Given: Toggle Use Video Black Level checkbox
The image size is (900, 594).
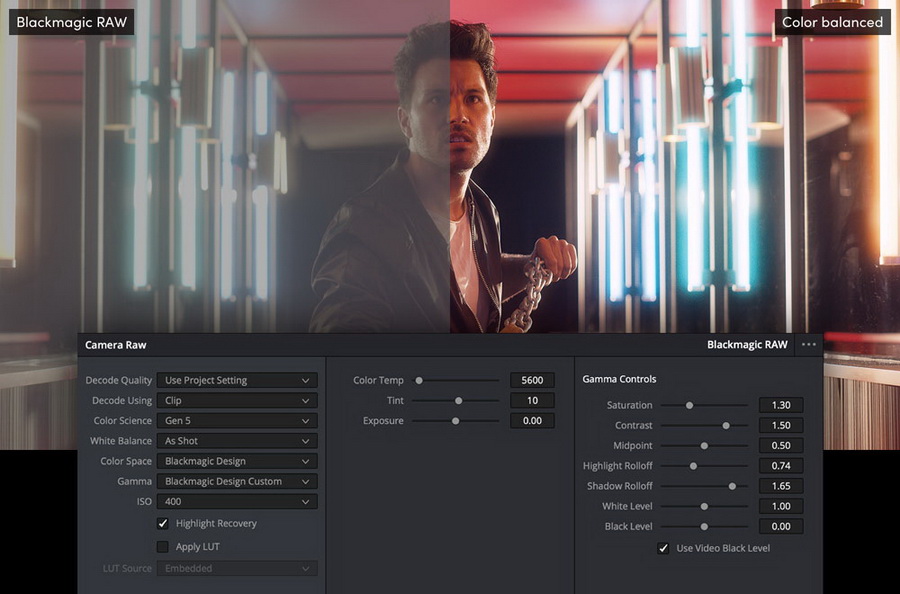Looking at the screenshot, I should click(x=663, y=548).
